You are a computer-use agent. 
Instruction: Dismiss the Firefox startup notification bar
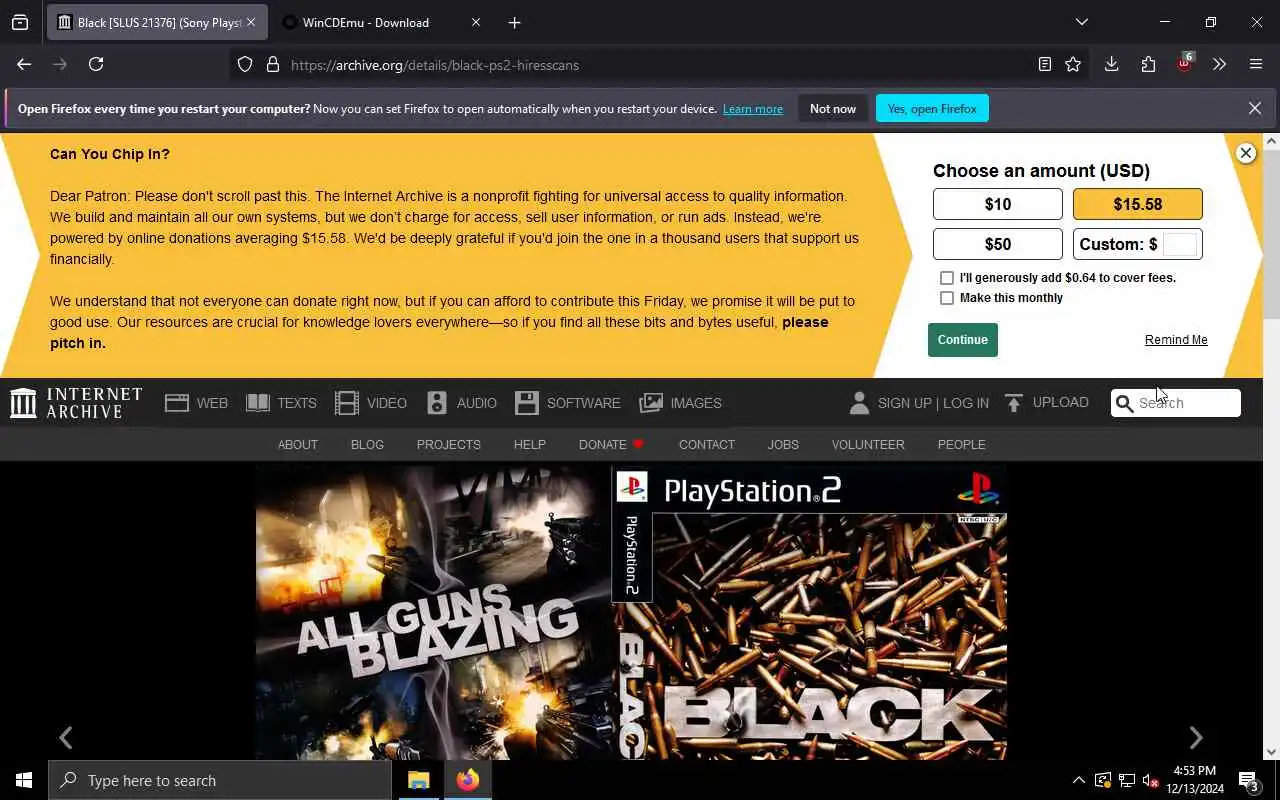coord(1255,108)
